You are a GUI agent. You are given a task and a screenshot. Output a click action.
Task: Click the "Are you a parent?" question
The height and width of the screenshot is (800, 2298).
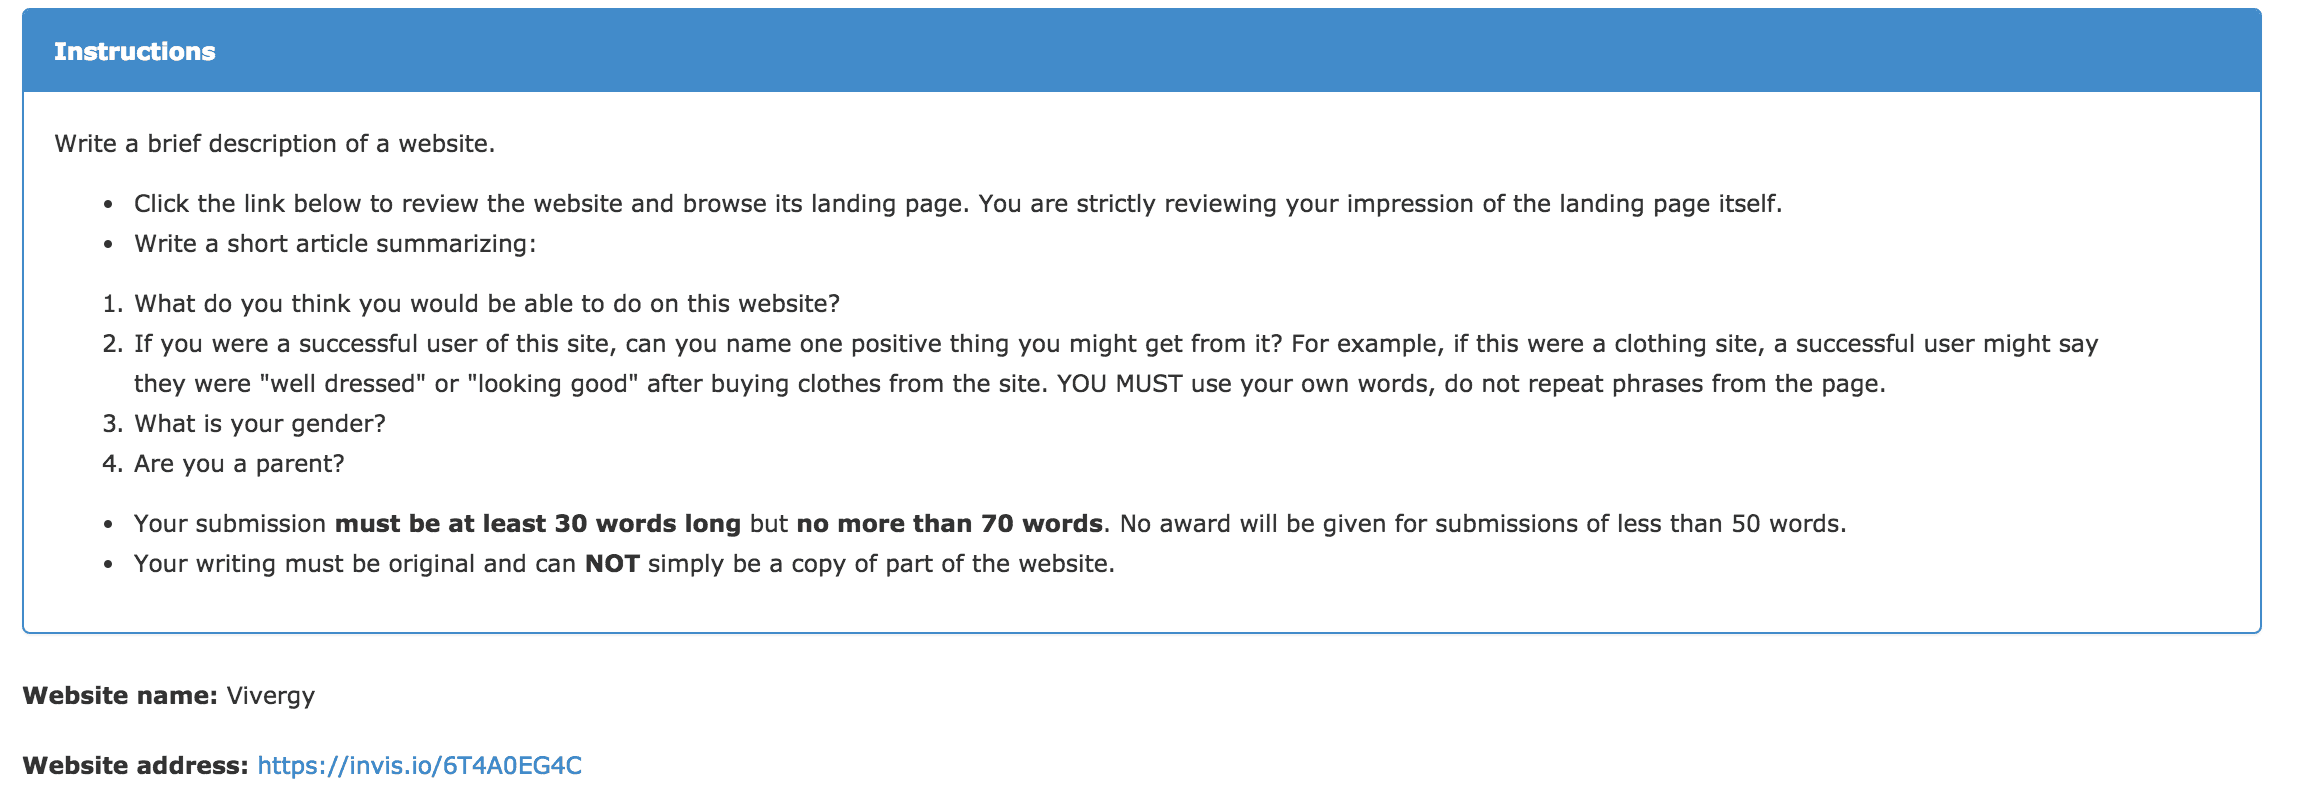click(239, 464)
